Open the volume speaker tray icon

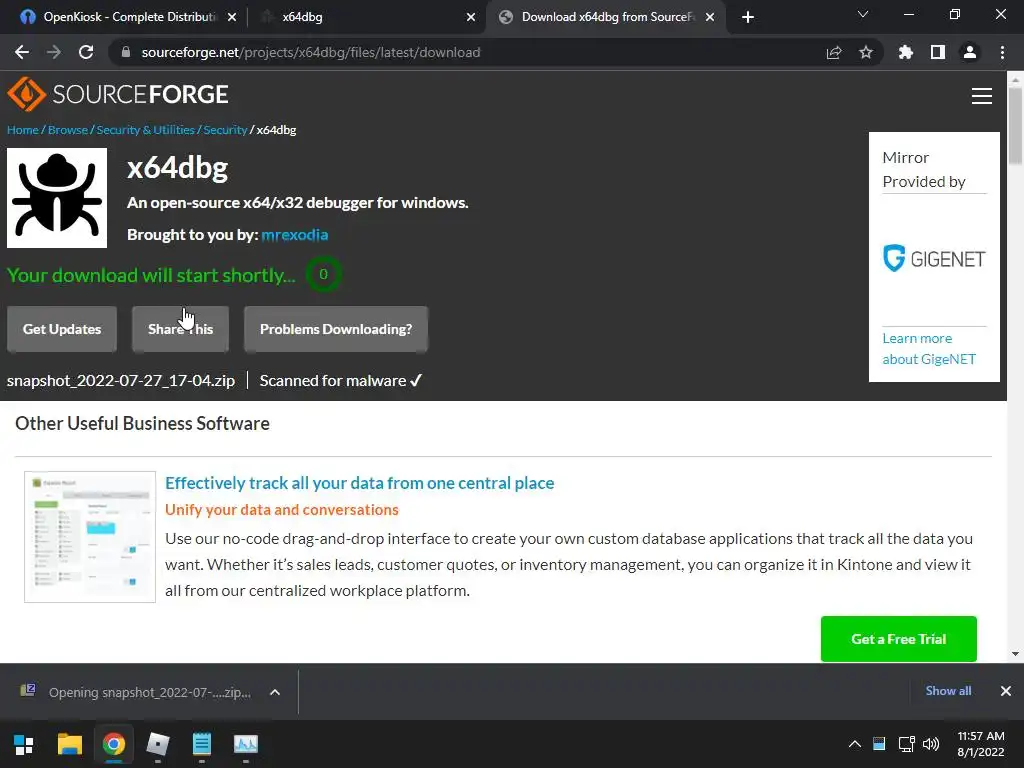click(931, 744)
